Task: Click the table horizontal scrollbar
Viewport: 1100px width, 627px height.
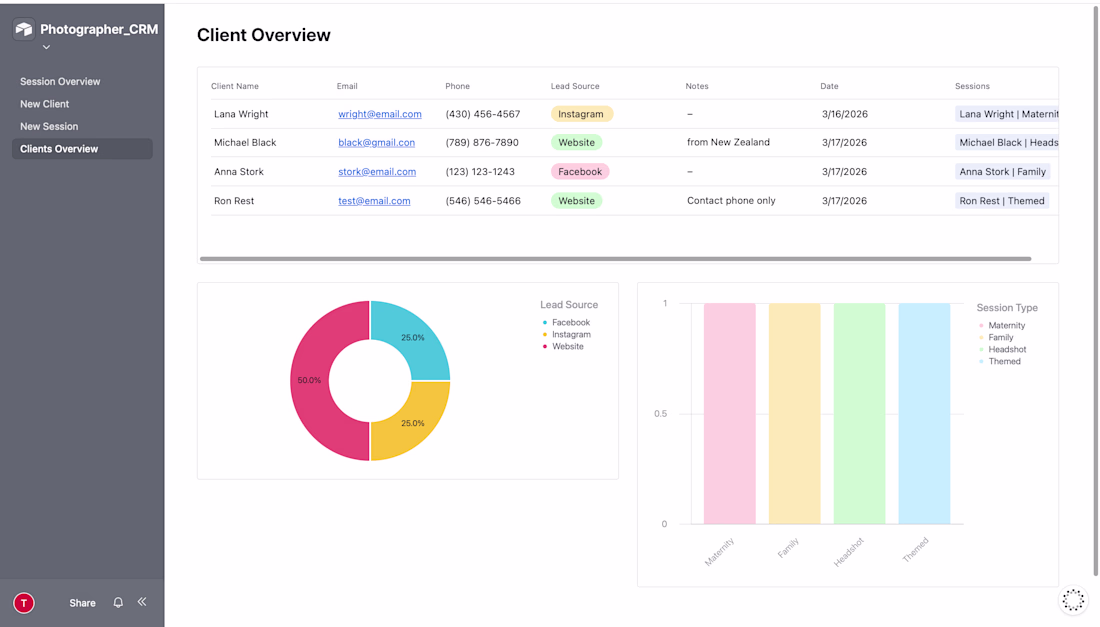Action: [615, 259]
